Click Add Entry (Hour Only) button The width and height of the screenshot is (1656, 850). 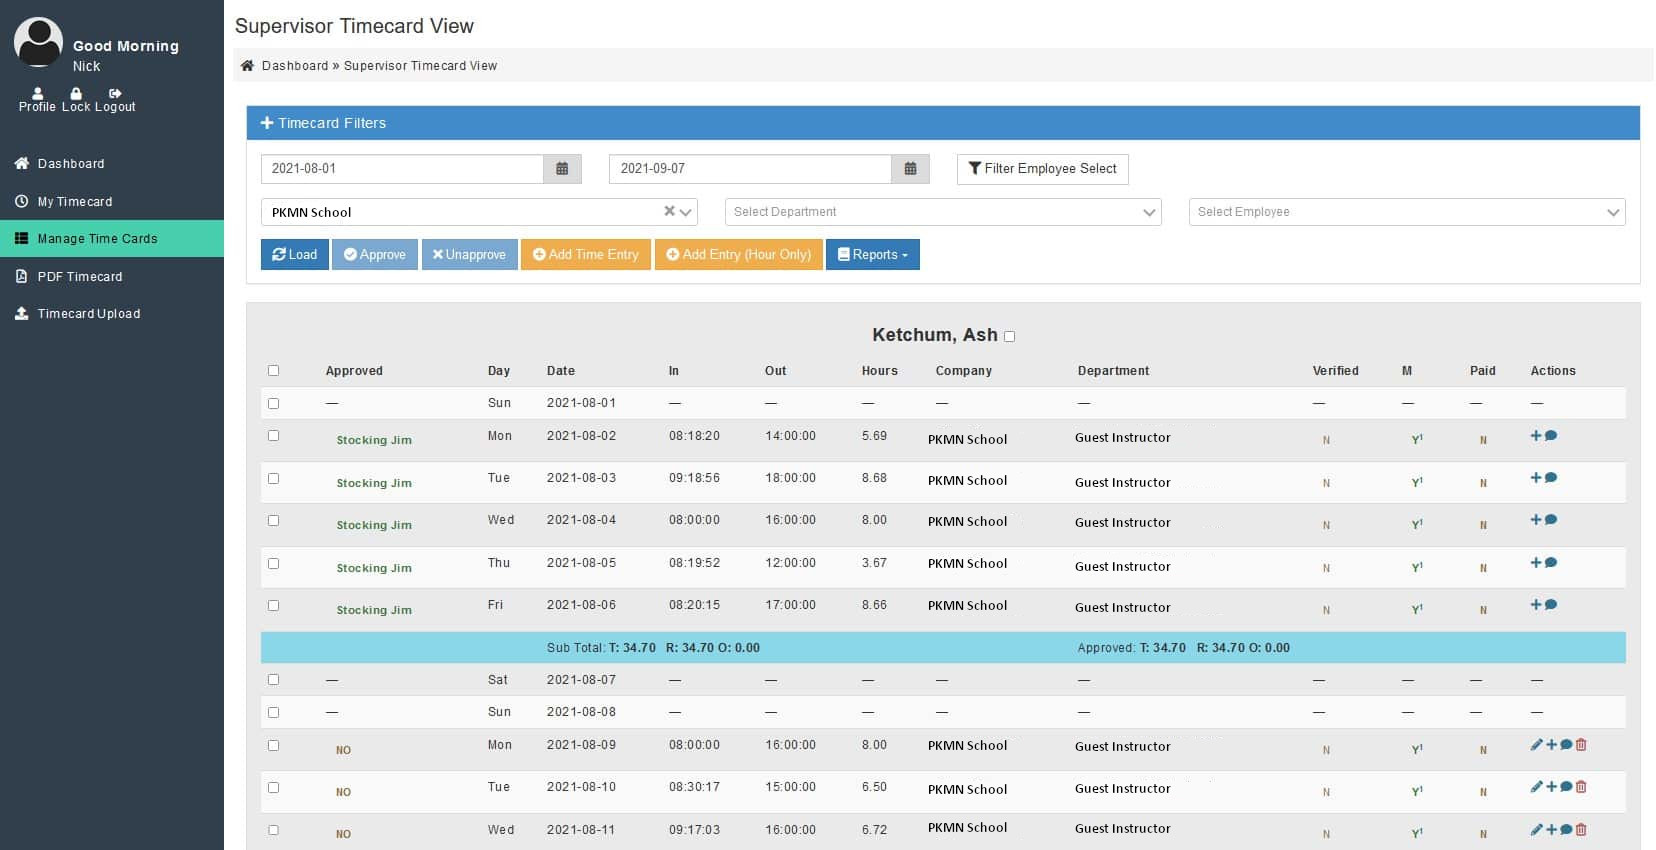pyautogui.click(x=739, y=255)
